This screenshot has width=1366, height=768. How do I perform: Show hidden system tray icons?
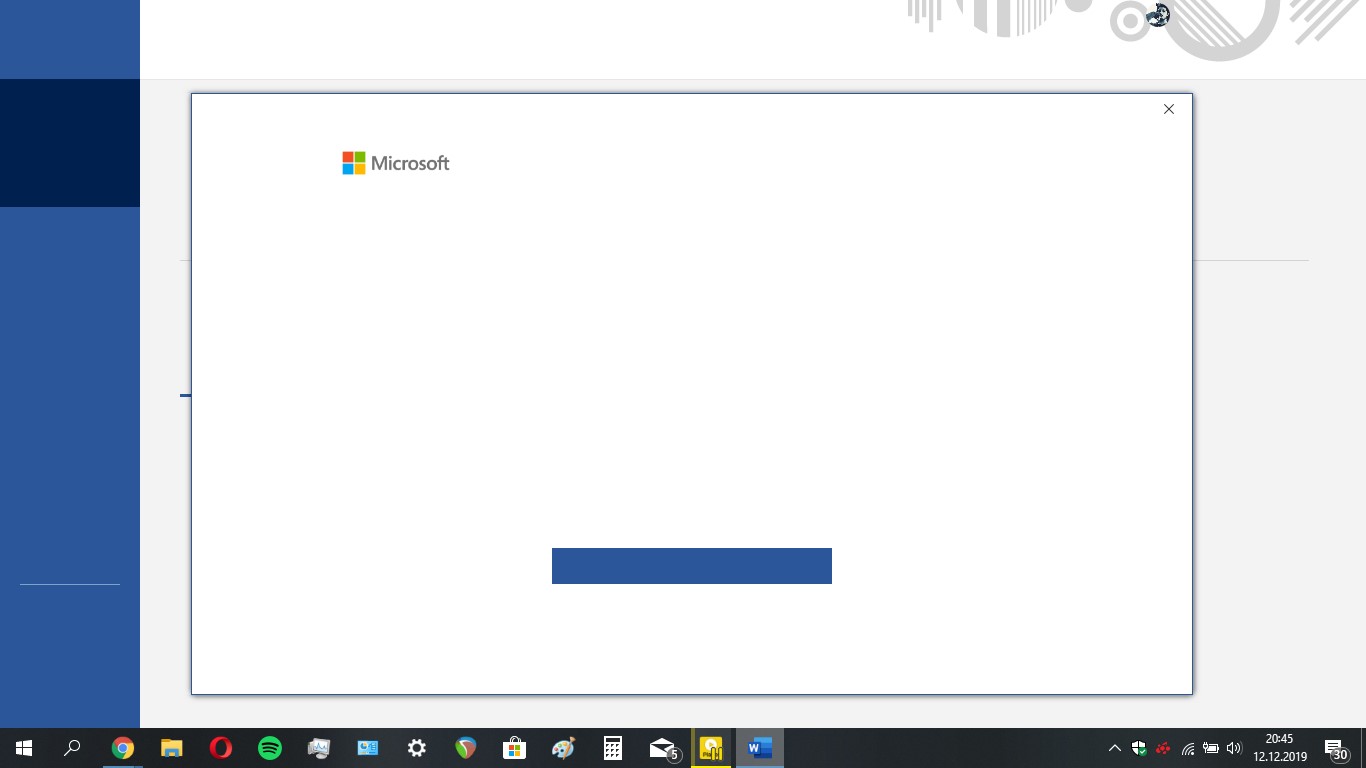click(1115, 748)
